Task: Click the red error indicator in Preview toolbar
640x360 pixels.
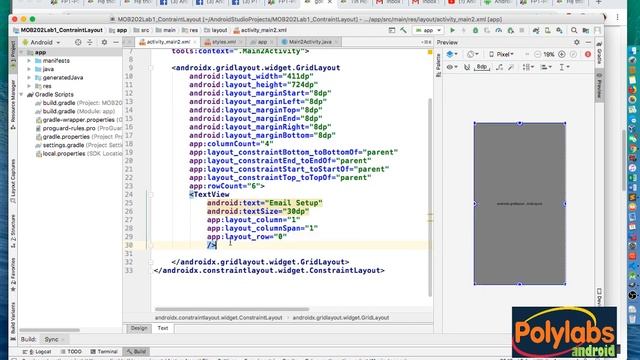Action: click(x=588, y=54)
